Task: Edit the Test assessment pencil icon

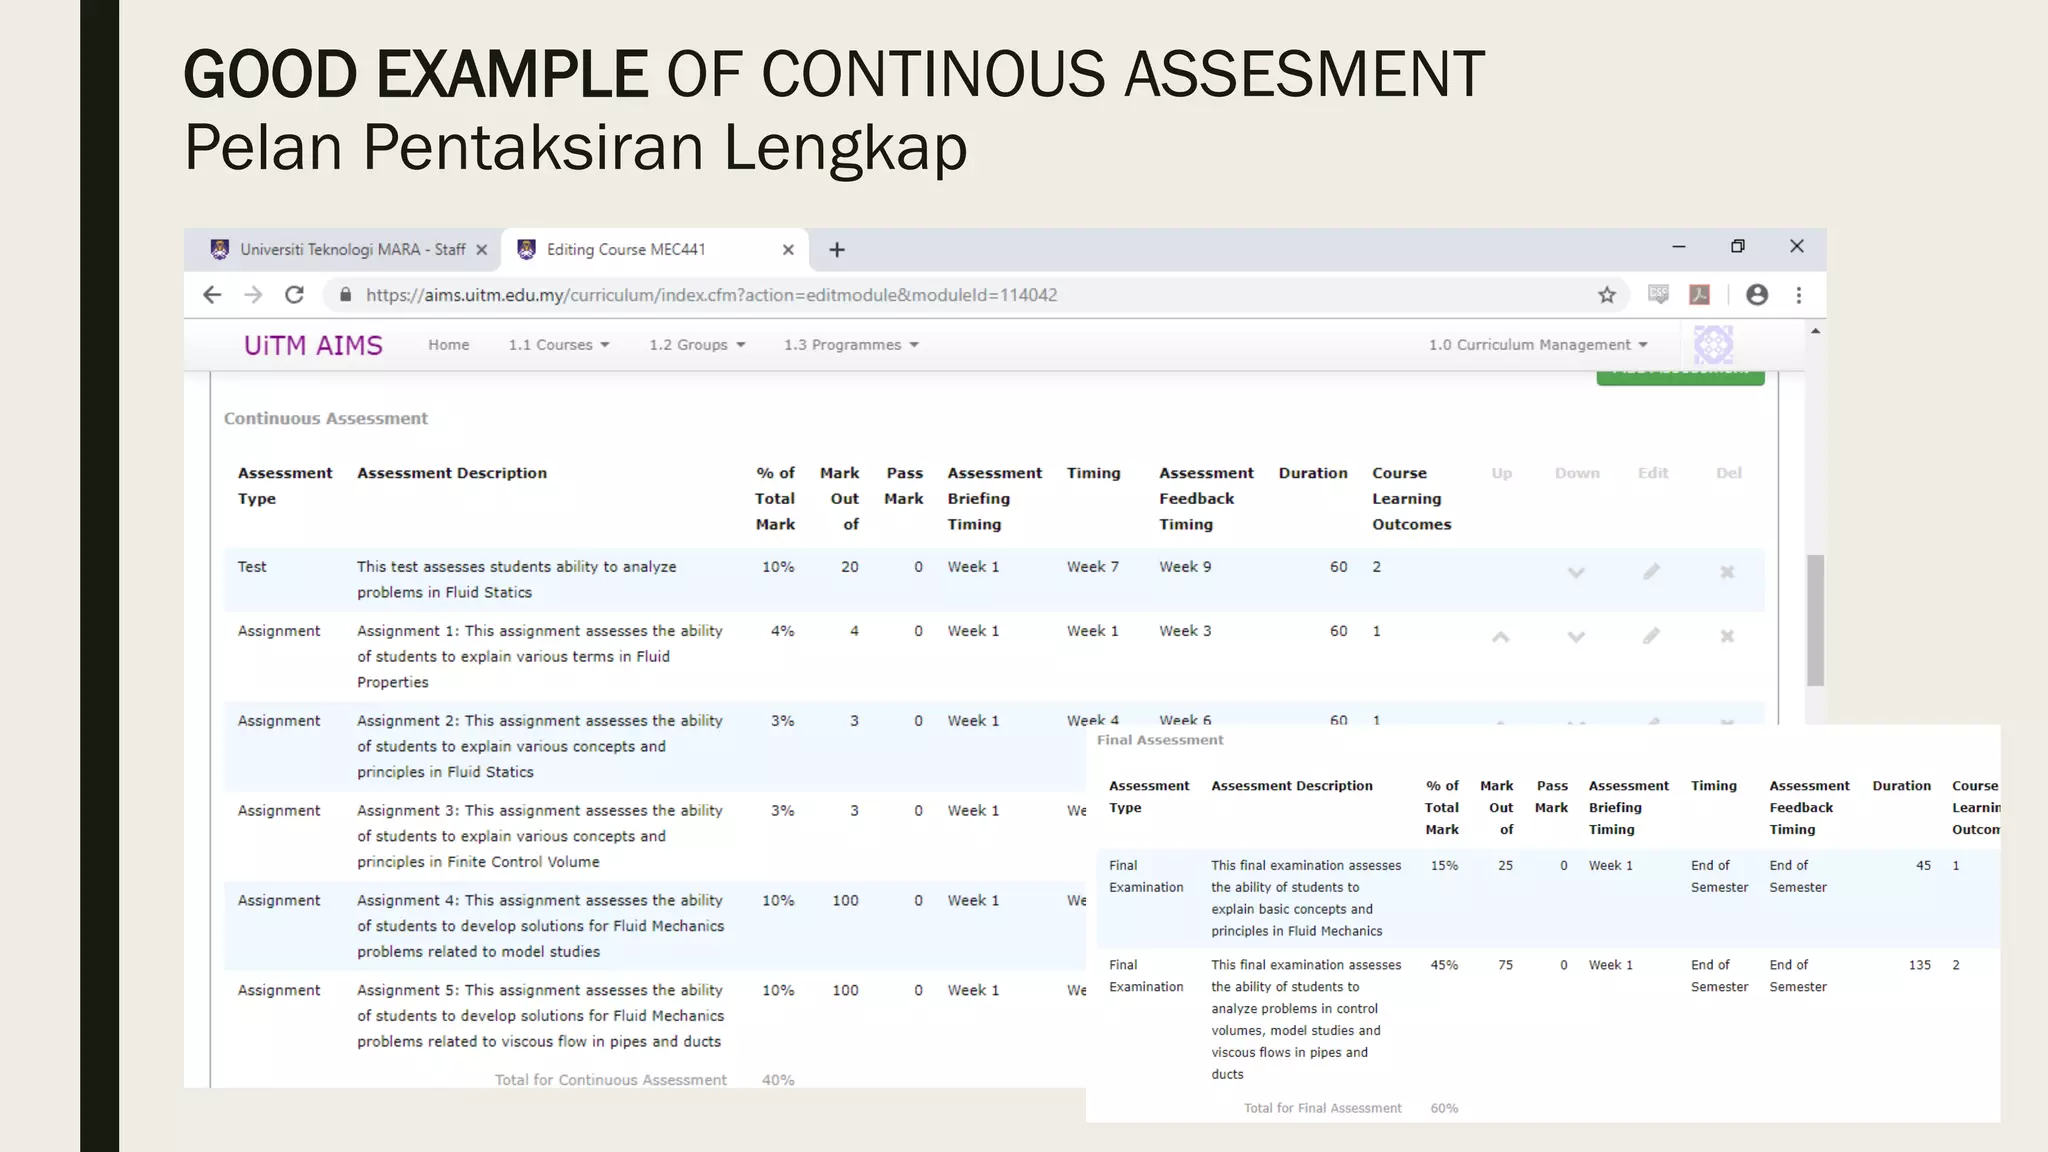Action: click(1651, 572)
